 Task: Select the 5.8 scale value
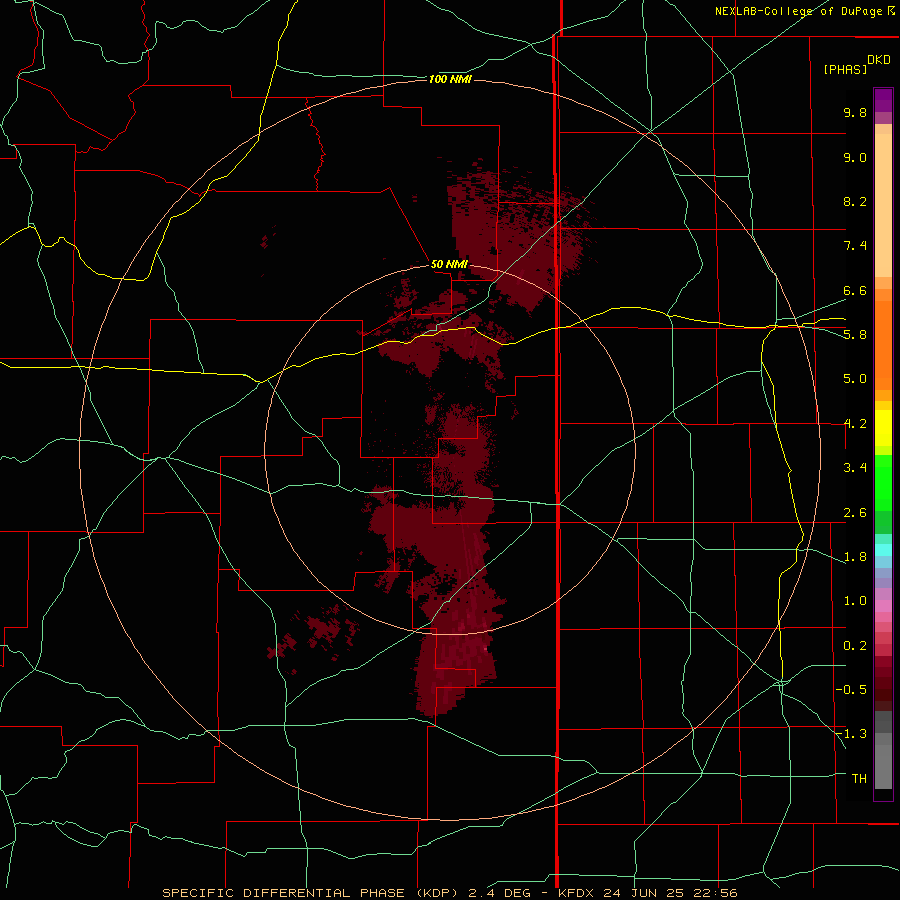[x=855, y=335]
